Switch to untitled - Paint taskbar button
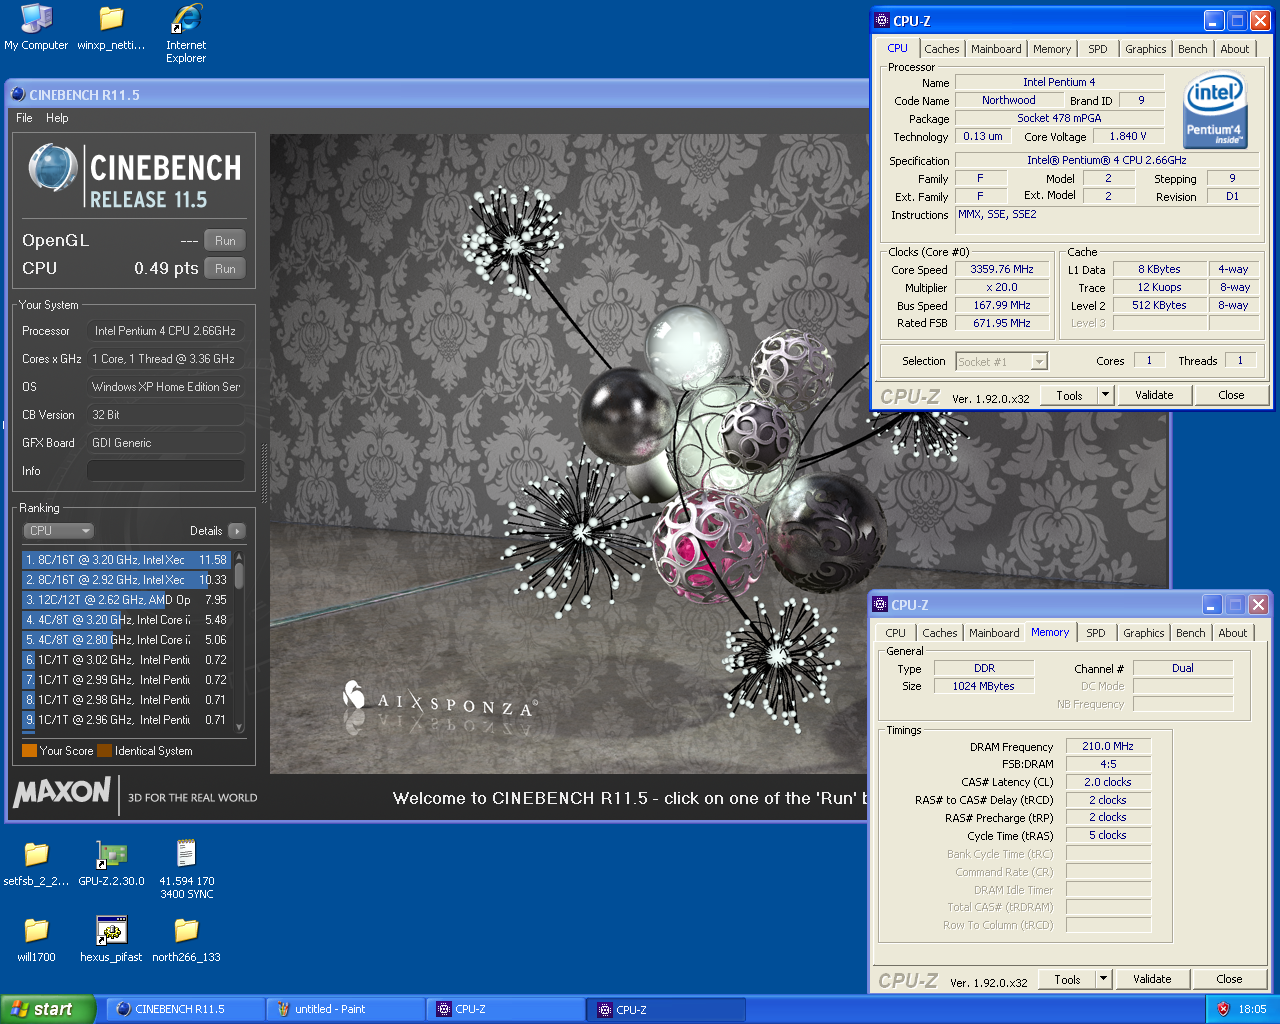The width and height of the screenshot is (1280, 1024). [x=345, y=1009]
